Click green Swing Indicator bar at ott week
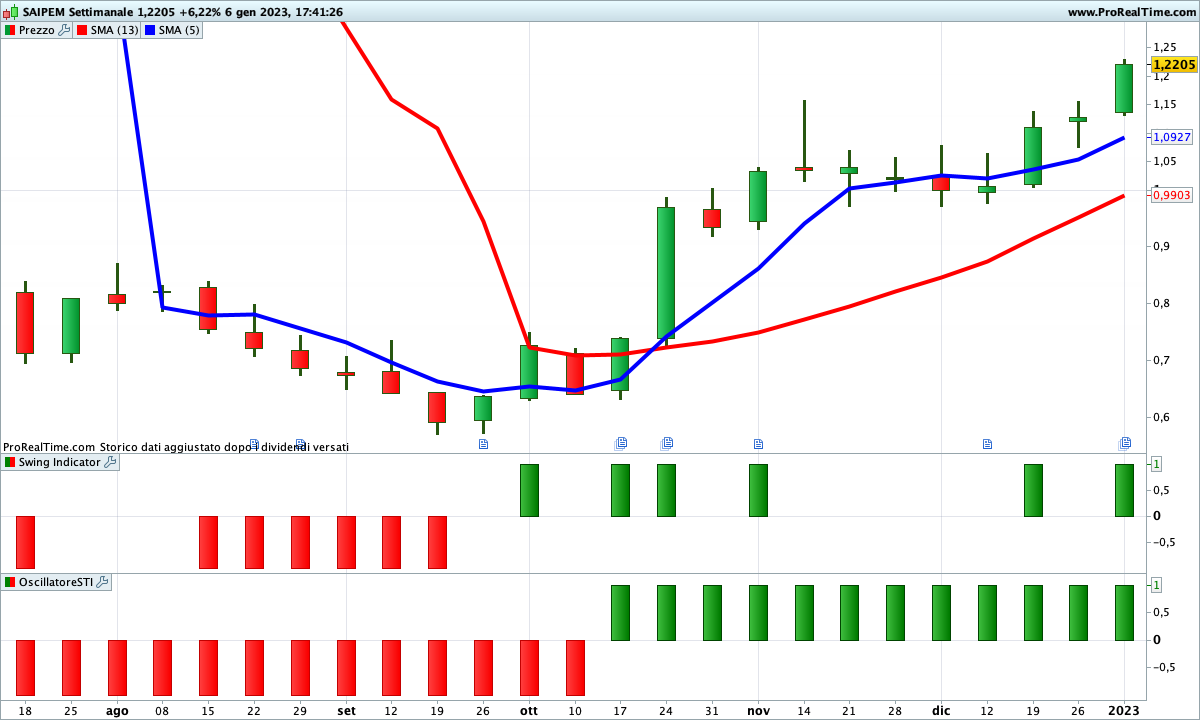1200x720 pixels. (529, 490)
